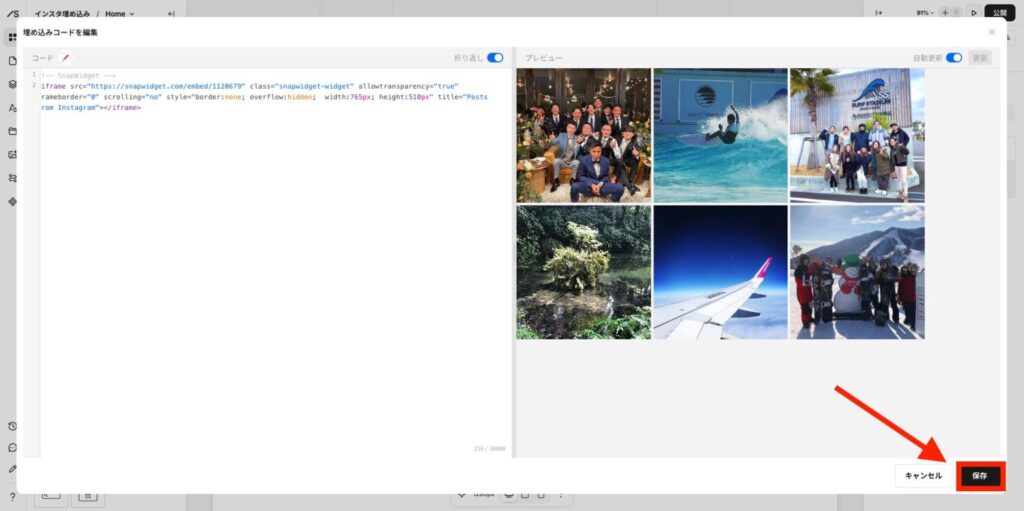Click the 保存 save button
The width and height of the screenshot is (1024, 511).
(980, 476)
